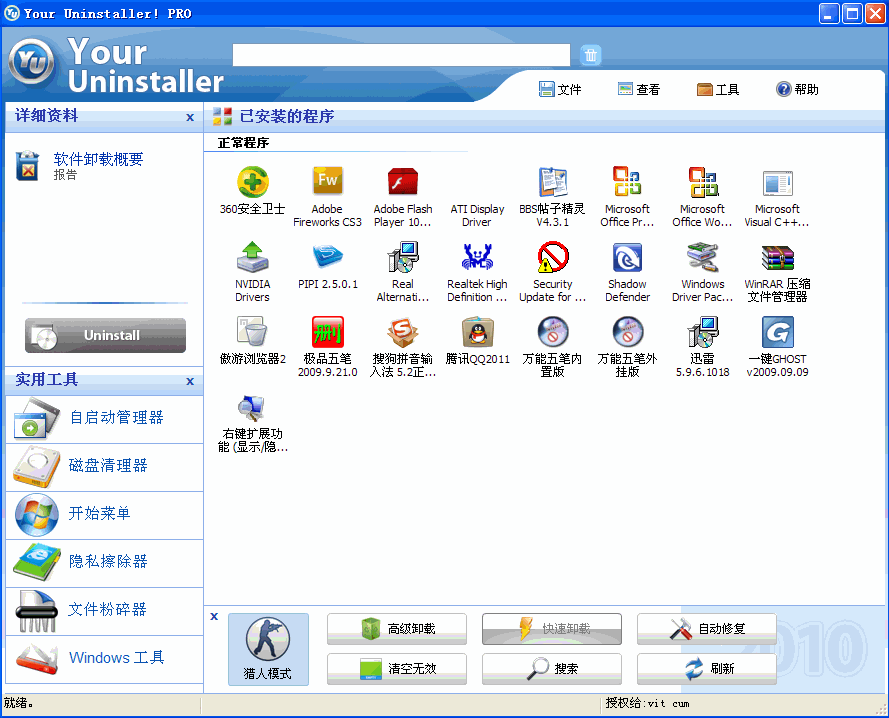Select the 万能五笔外挂版 icon
This screenshot has height=718, width=889.
click(x=627, y=332)
